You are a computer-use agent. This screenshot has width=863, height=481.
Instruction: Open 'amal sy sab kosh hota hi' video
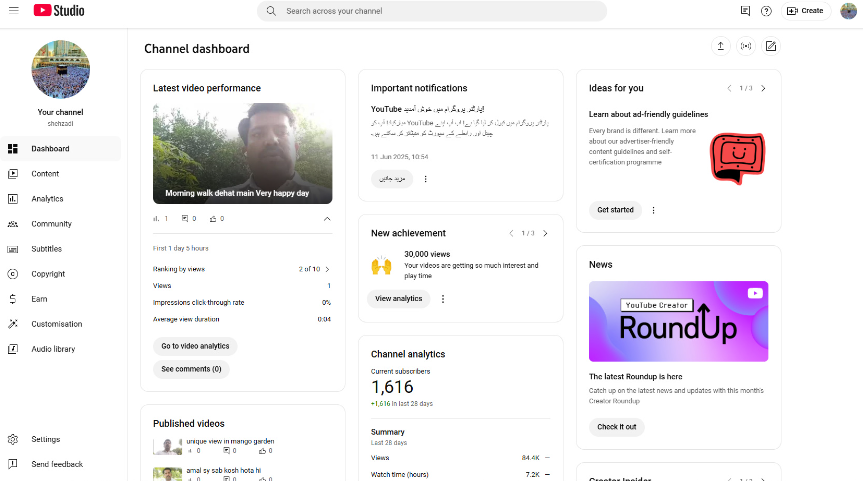click(223, 471)
